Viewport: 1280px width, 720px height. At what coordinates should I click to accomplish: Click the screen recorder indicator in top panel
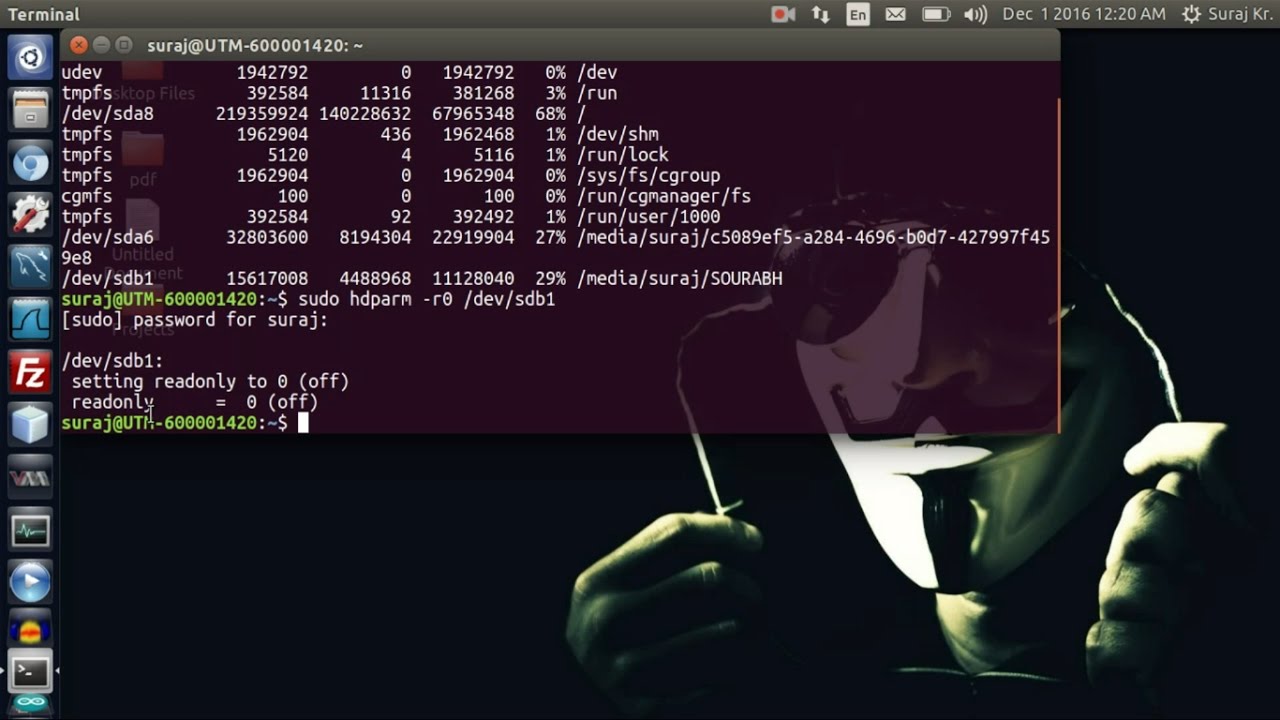click(x=783, y=14)
